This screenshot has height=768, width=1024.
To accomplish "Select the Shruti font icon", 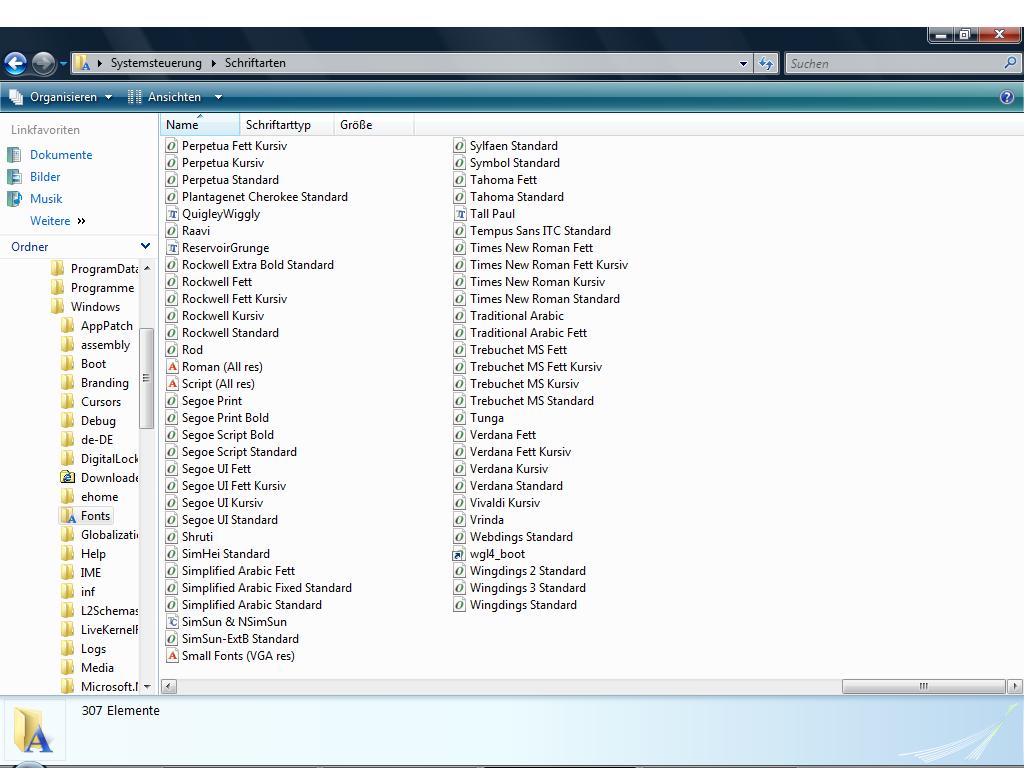I will [x=172, y=537].
